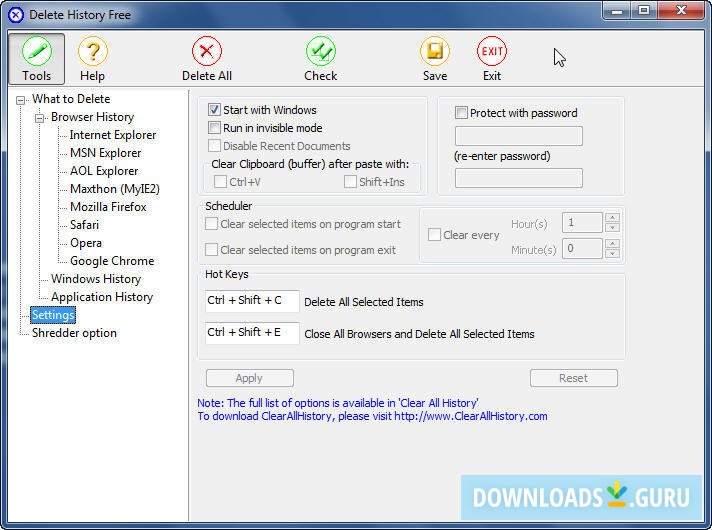Select Browser History in the tree

point(92,117)
